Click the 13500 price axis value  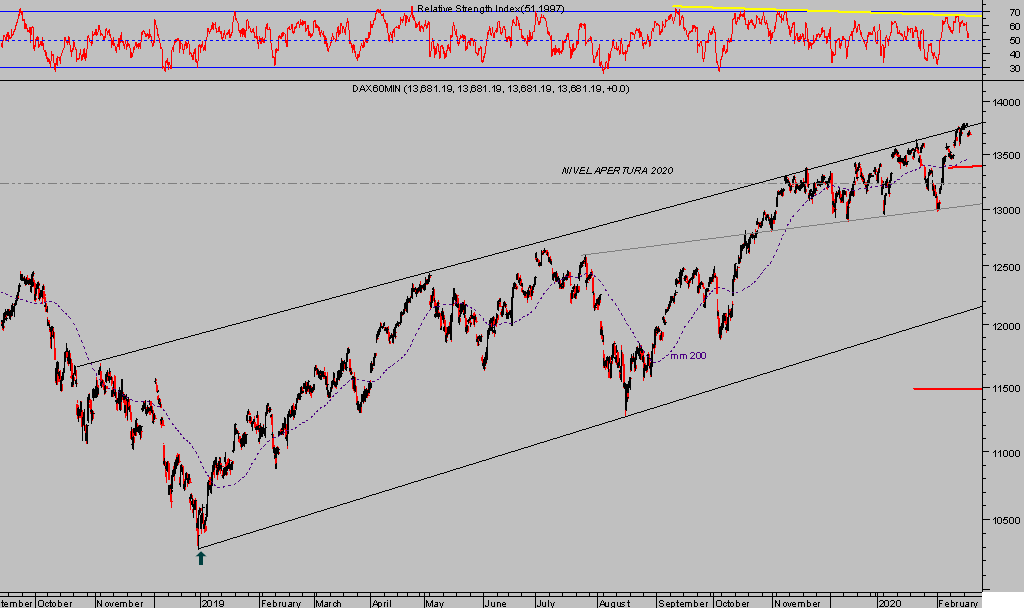[1006, 155]
